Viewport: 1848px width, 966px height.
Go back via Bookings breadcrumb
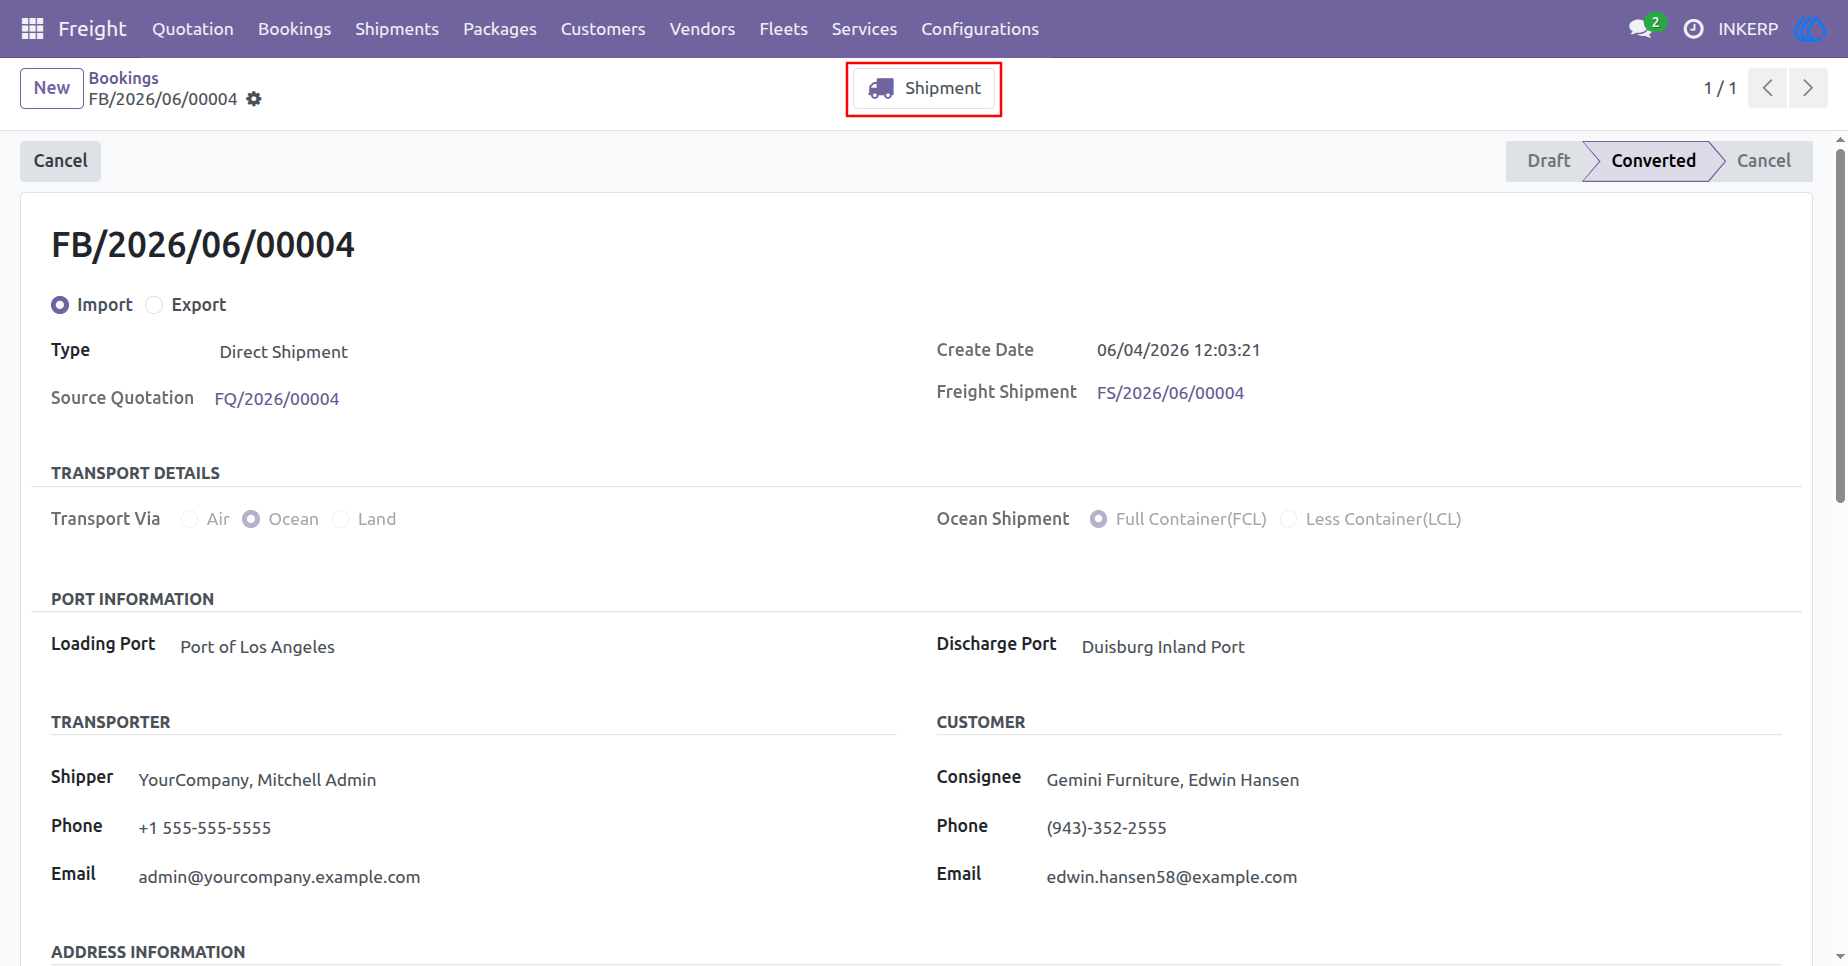click(123, 78)
